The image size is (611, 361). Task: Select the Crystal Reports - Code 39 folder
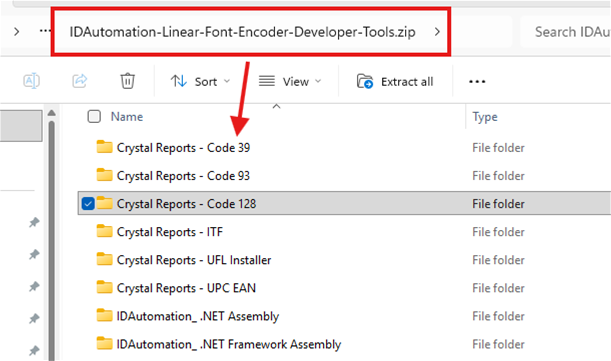[x=184, y=148]
